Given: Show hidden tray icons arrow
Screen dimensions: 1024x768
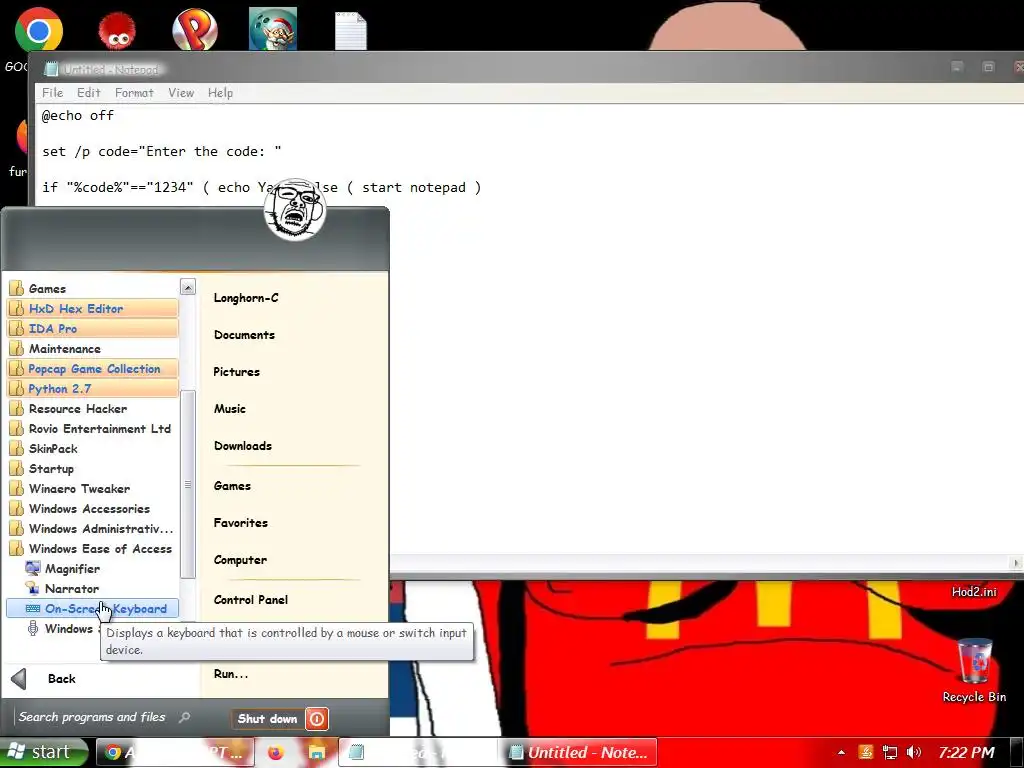Looking at the screenshot, I should [x=841, y=752].
